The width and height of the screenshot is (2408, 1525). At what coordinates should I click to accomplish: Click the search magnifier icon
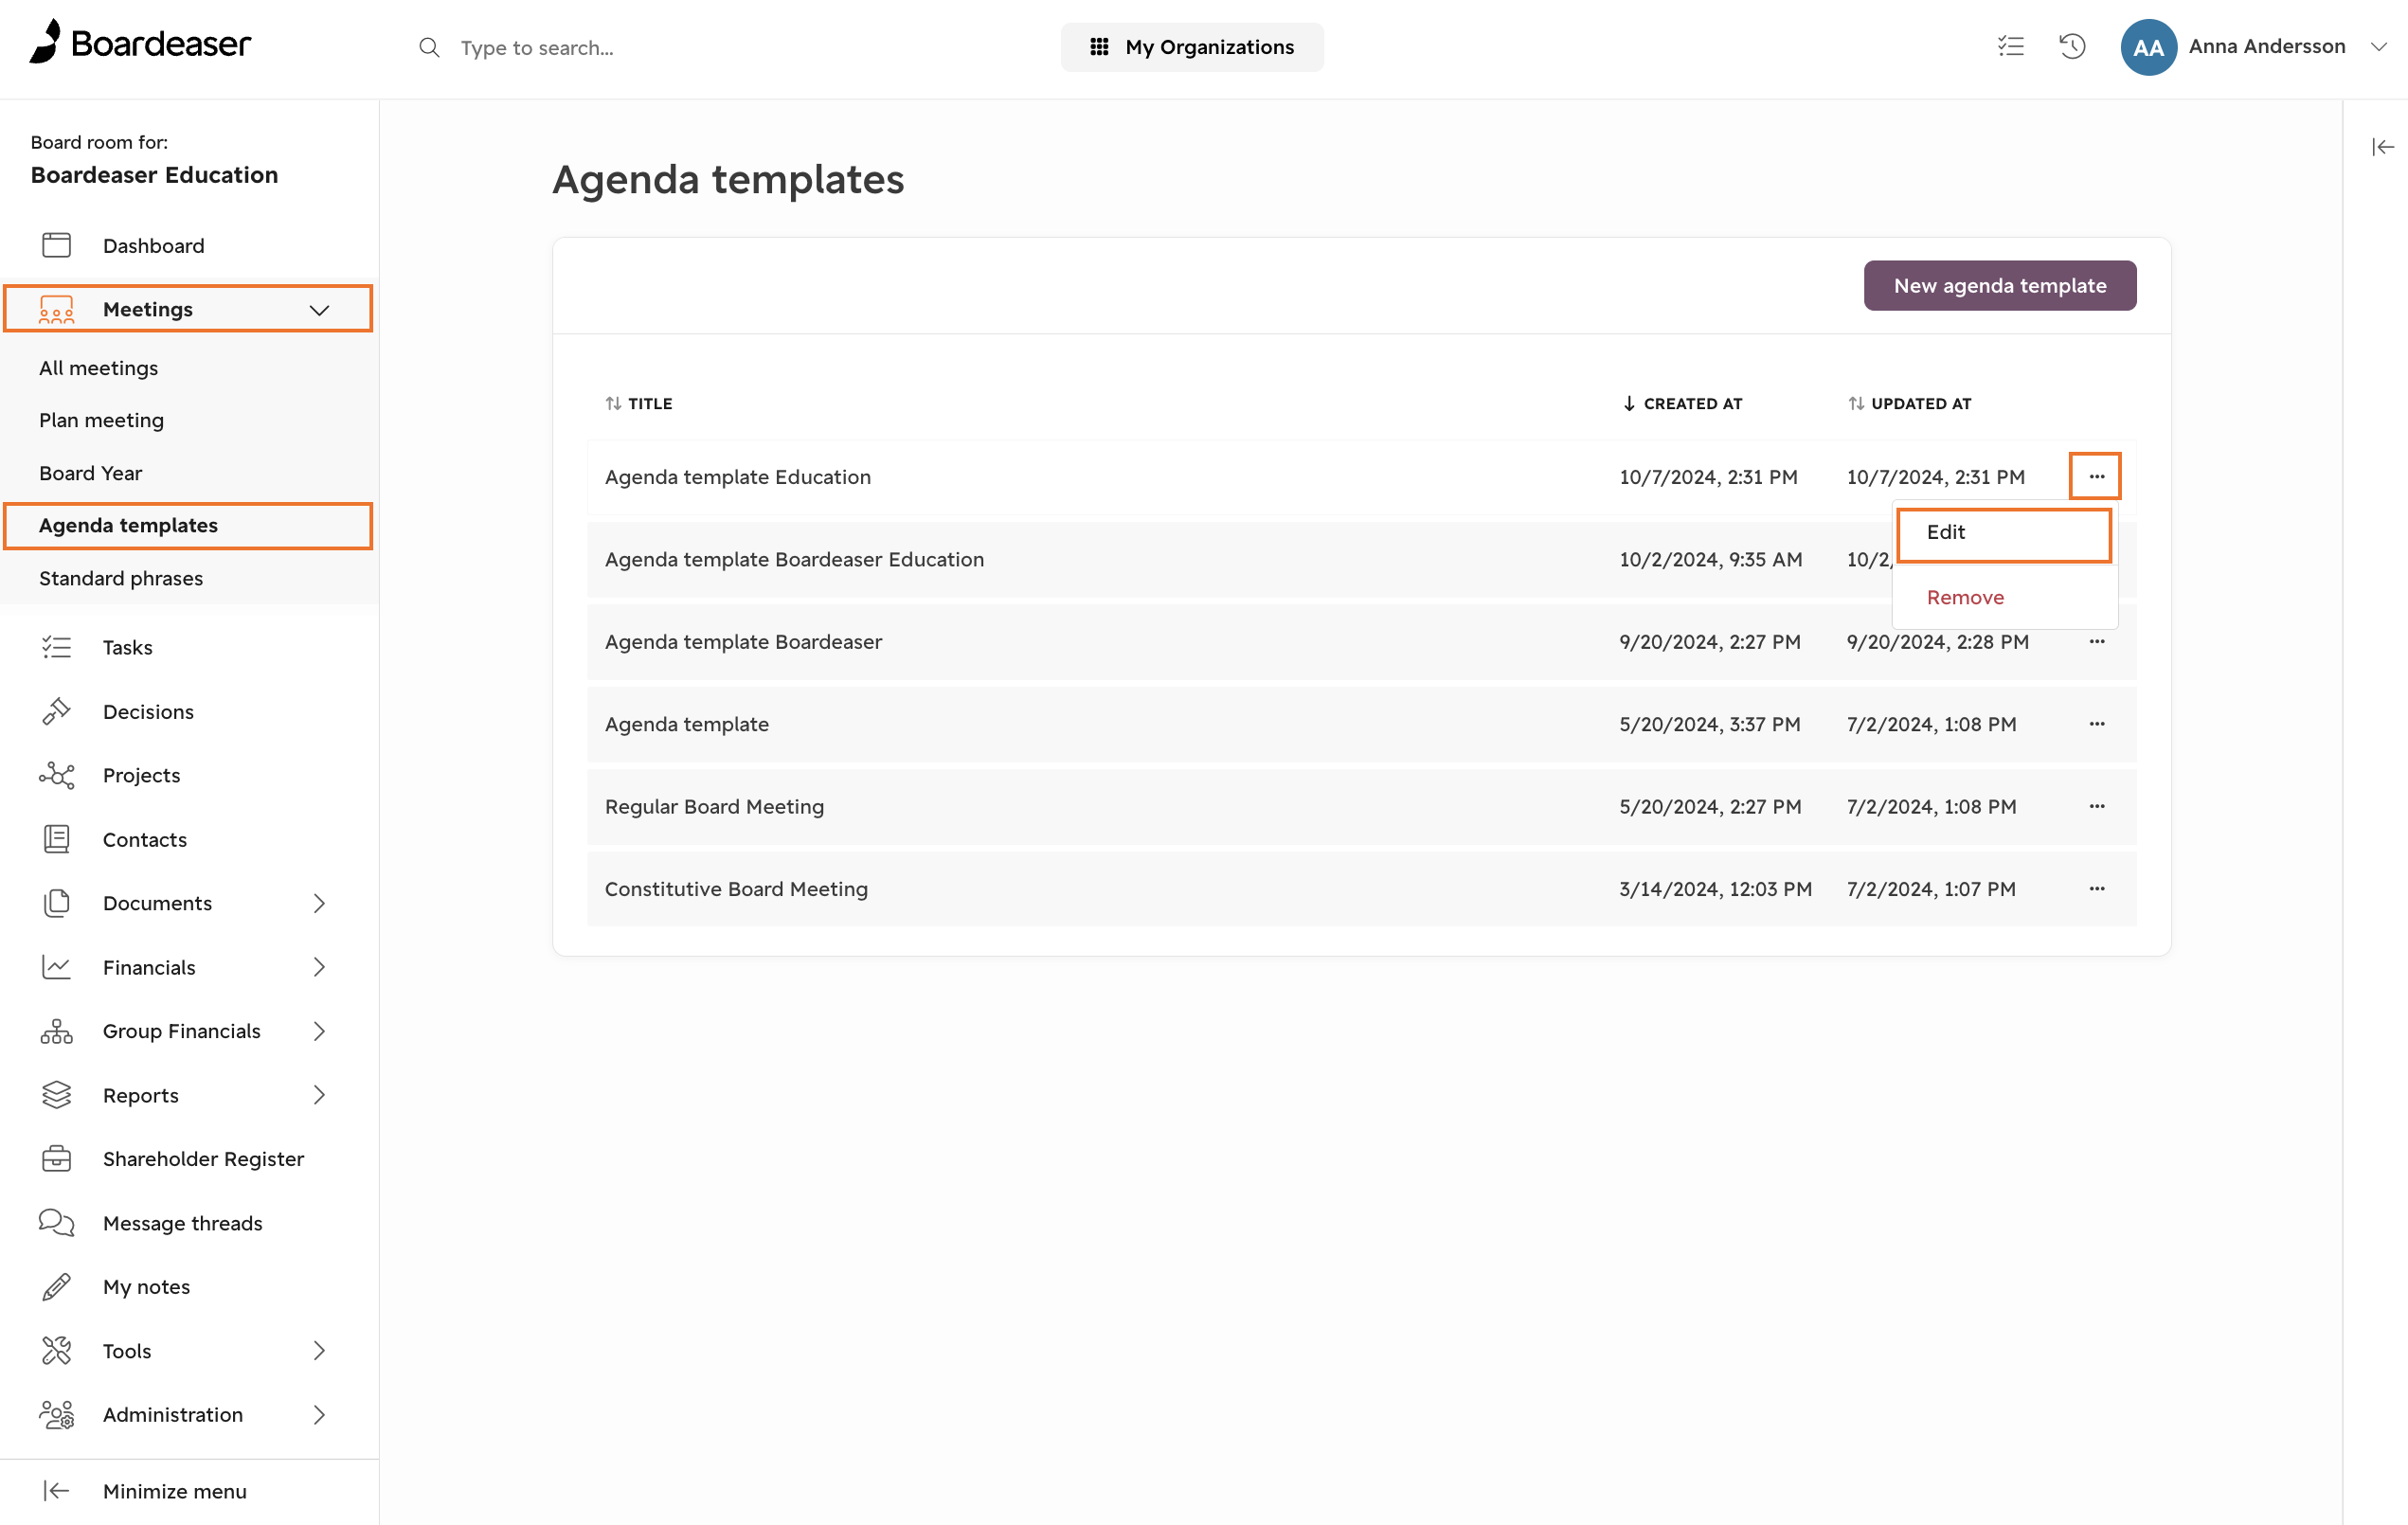(x=429, y=47)
